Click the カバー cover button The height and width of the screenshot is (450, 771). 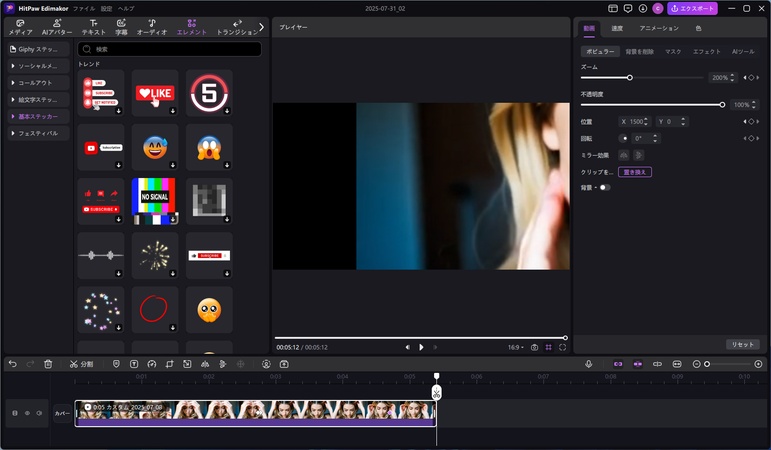click(62, 413)
